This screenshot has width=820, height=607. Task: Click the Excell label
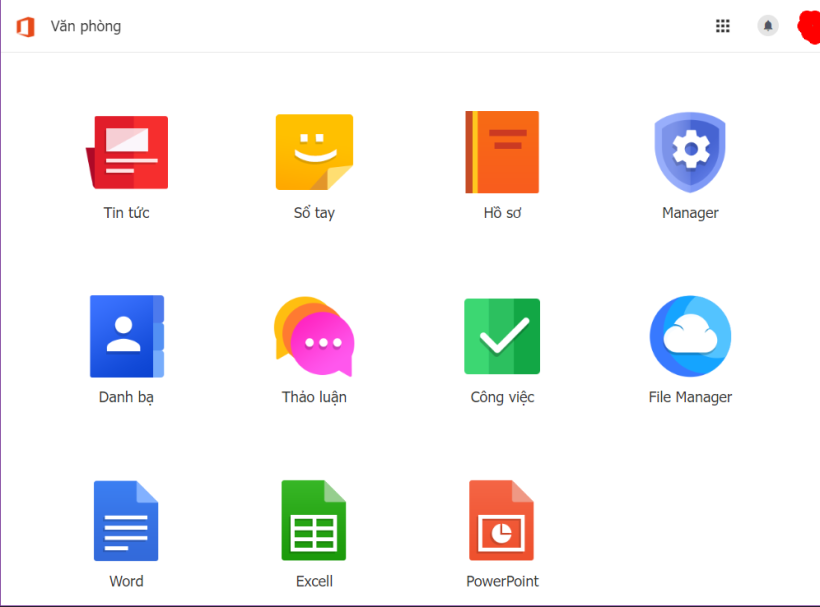[x=314, y=581]
